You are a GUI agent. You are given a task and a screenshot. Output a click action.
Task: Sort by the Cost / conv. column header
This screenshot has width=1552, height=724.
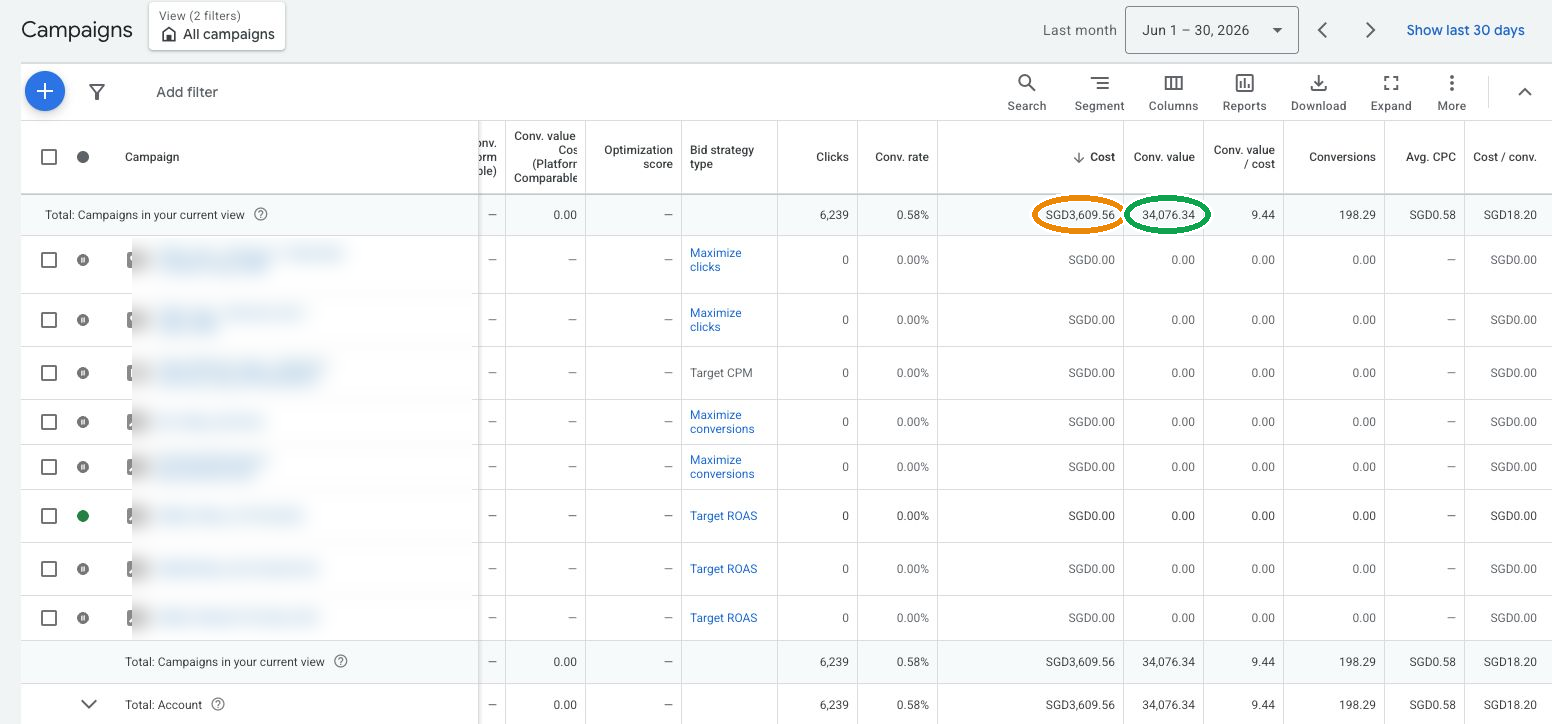tap(1505, 157)
